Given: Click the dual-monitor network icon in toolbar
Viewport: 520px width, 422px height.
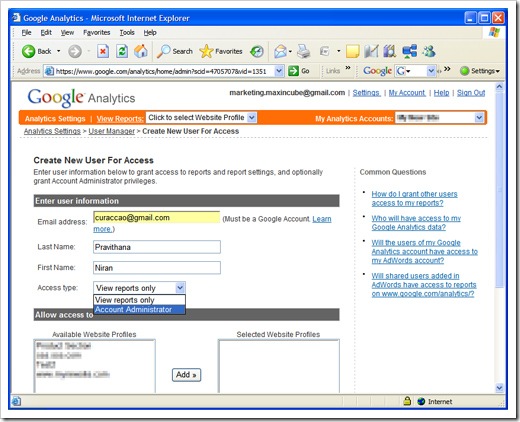Looking at the screenshot, I should tap(409, 51).
